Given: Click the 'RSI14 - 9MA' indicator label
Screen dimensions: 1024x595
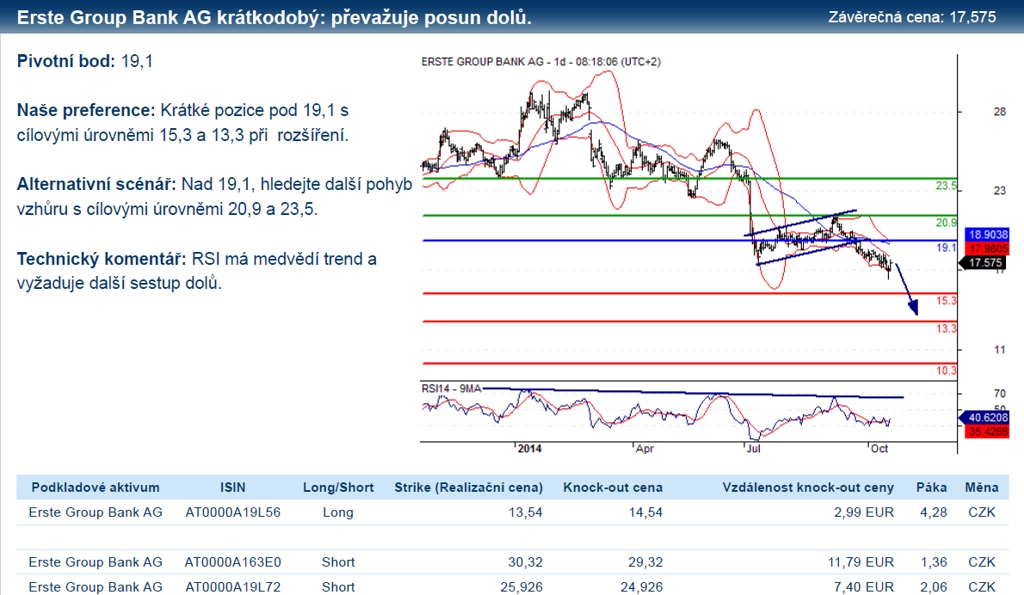Looking at the screenshot, I should pyautogui.click(x=451, y=389).
